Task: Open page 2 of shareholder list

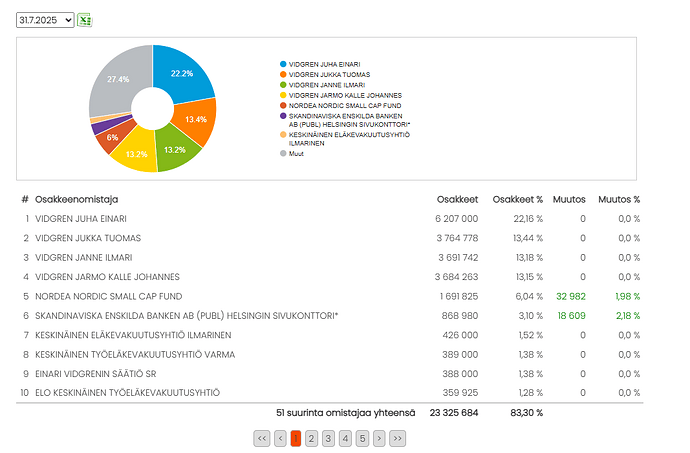Action: point(312,438)
